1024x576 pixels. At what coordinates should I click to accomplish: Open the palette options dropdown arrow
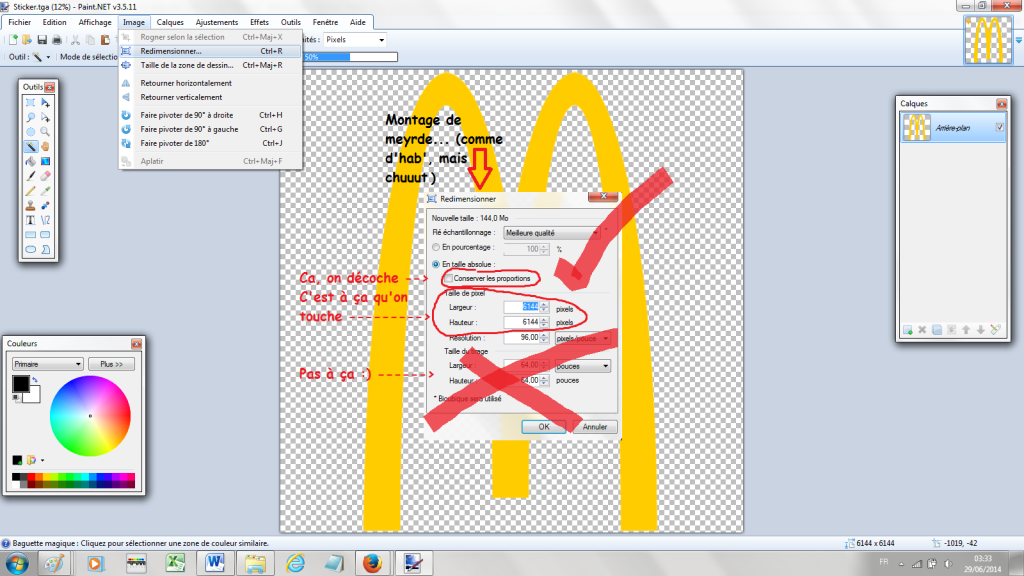(x=42, y=460)
